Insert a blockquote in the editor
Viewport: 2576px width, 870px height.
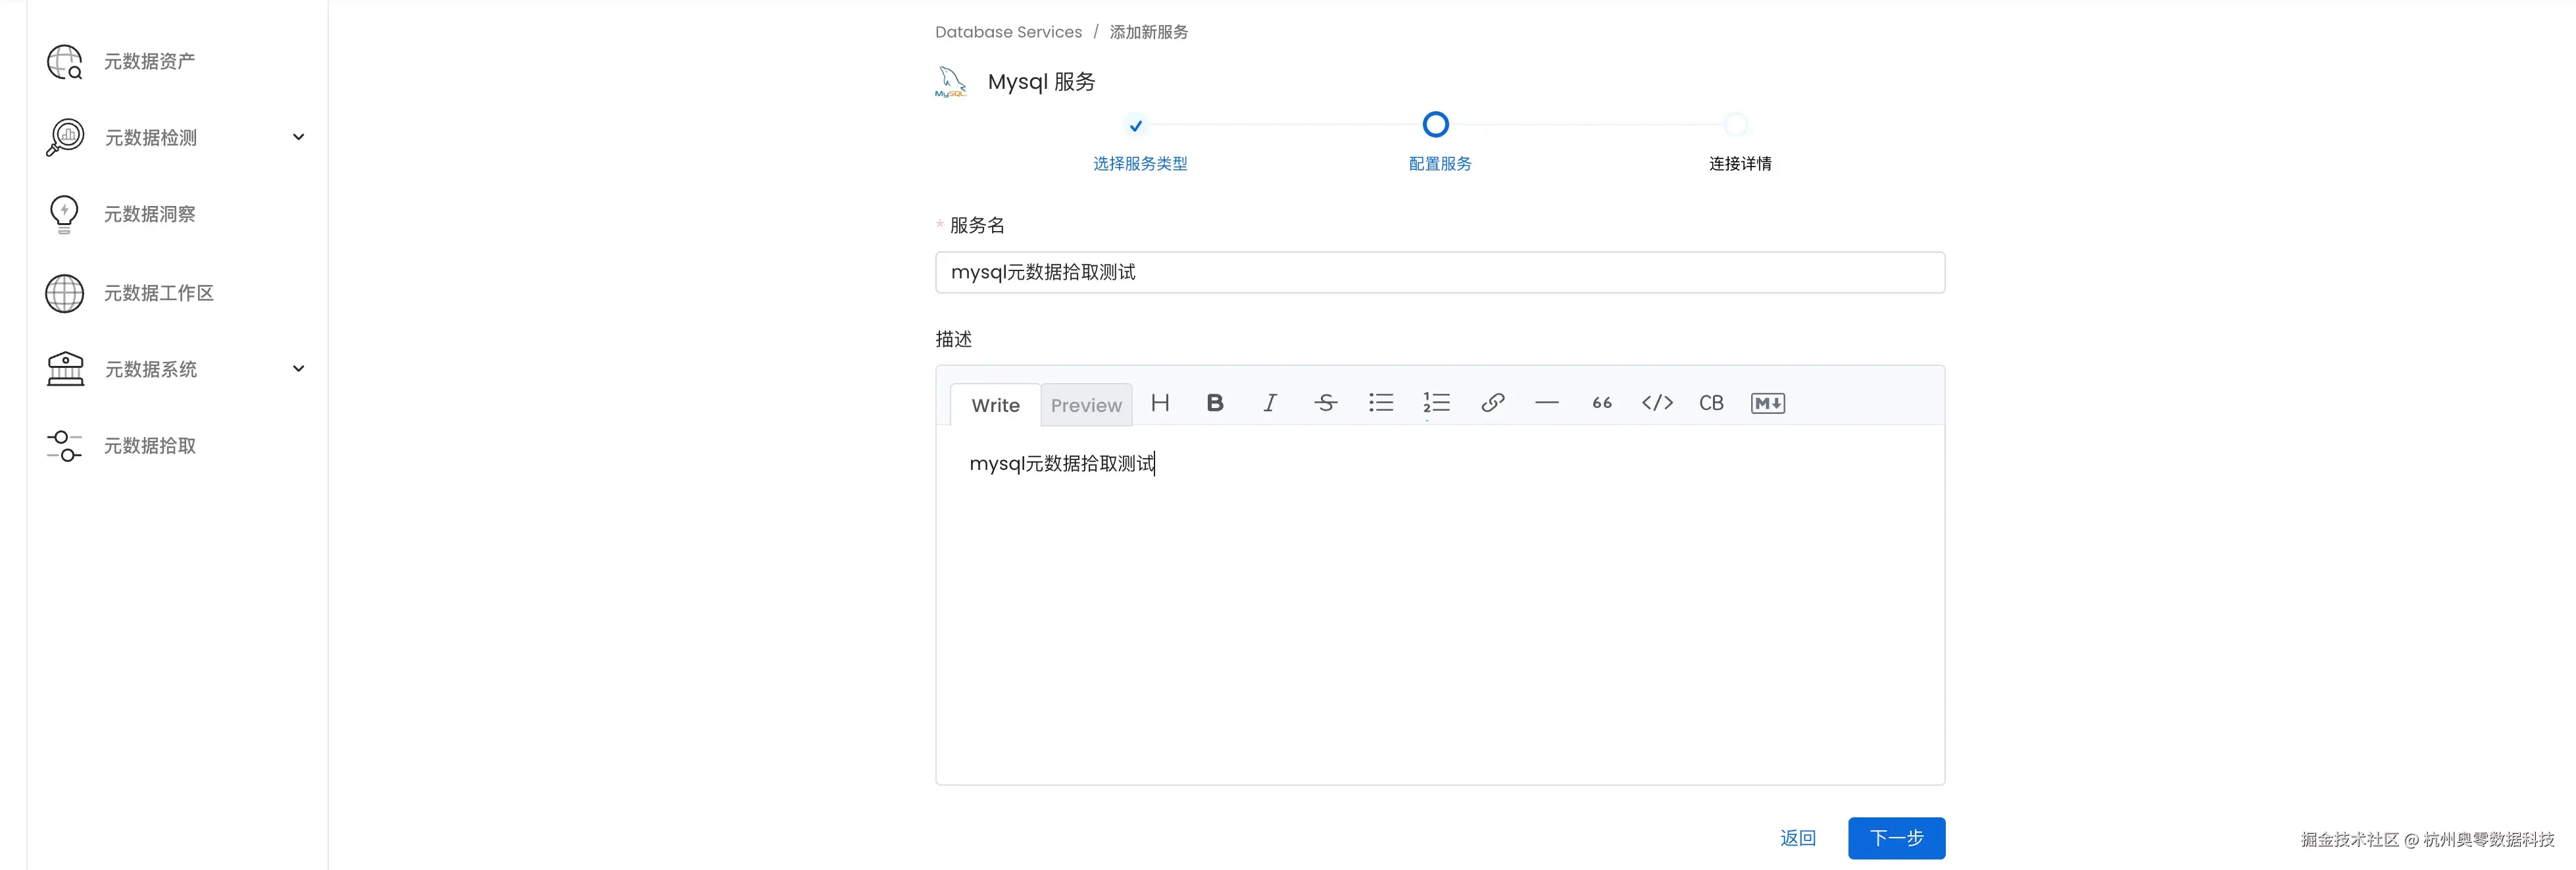(1601, 403)
